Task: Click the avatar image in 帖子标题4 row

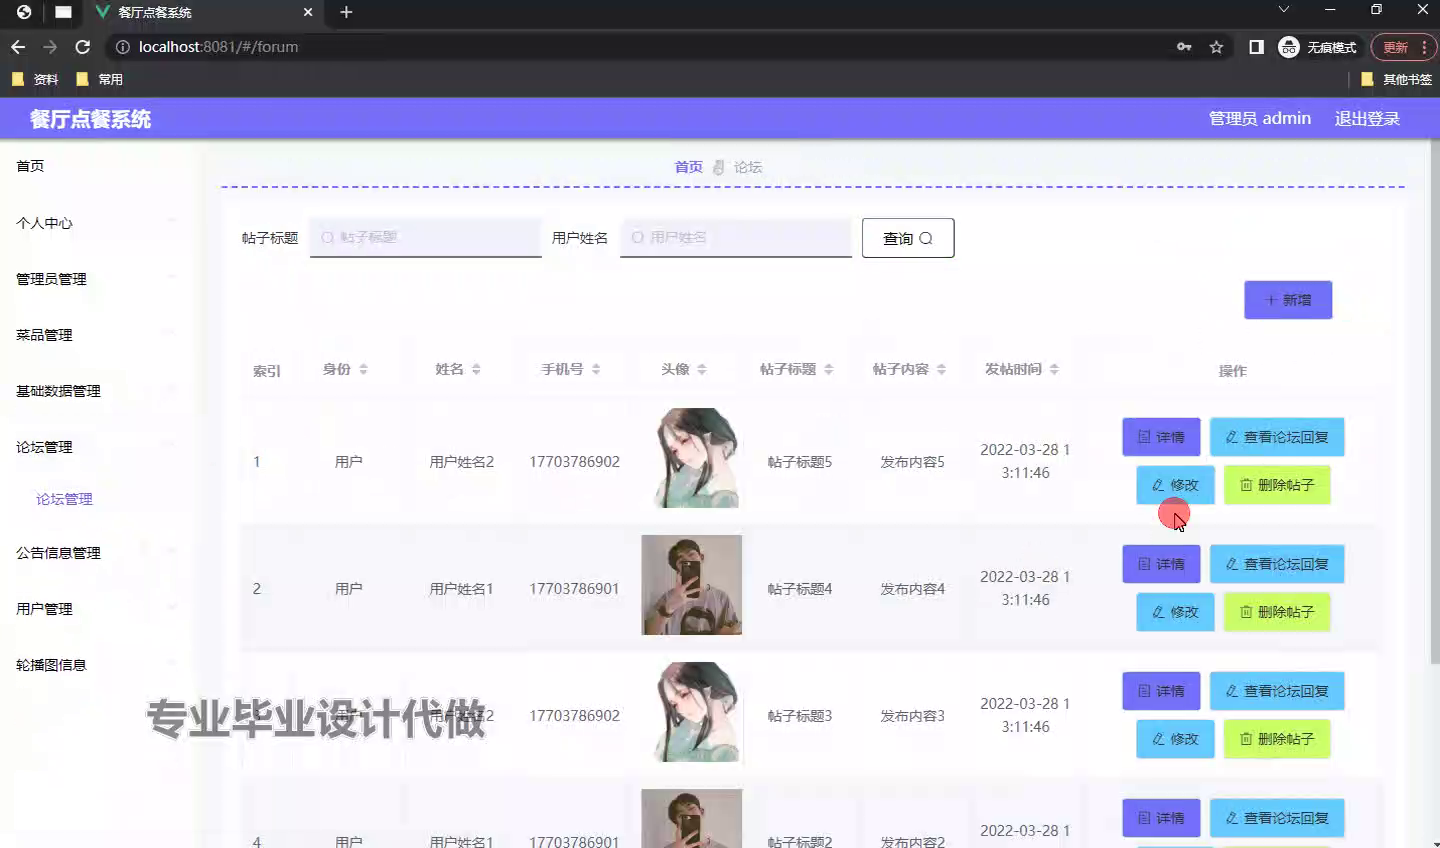Action: (692, 585)
